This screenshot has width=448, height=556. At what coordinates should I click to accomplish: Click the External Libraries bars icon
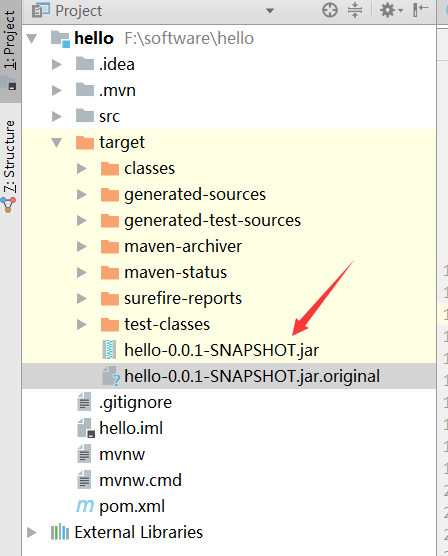[60, 532]
